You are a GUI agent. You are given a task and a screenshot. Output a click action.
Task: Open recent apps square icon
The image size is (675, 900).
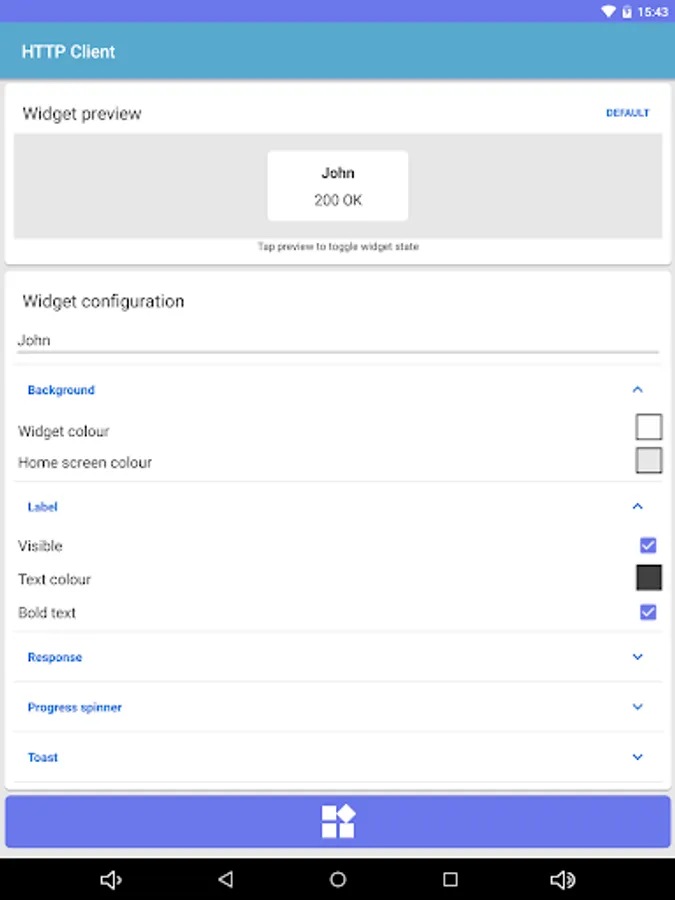coord(451,879)
